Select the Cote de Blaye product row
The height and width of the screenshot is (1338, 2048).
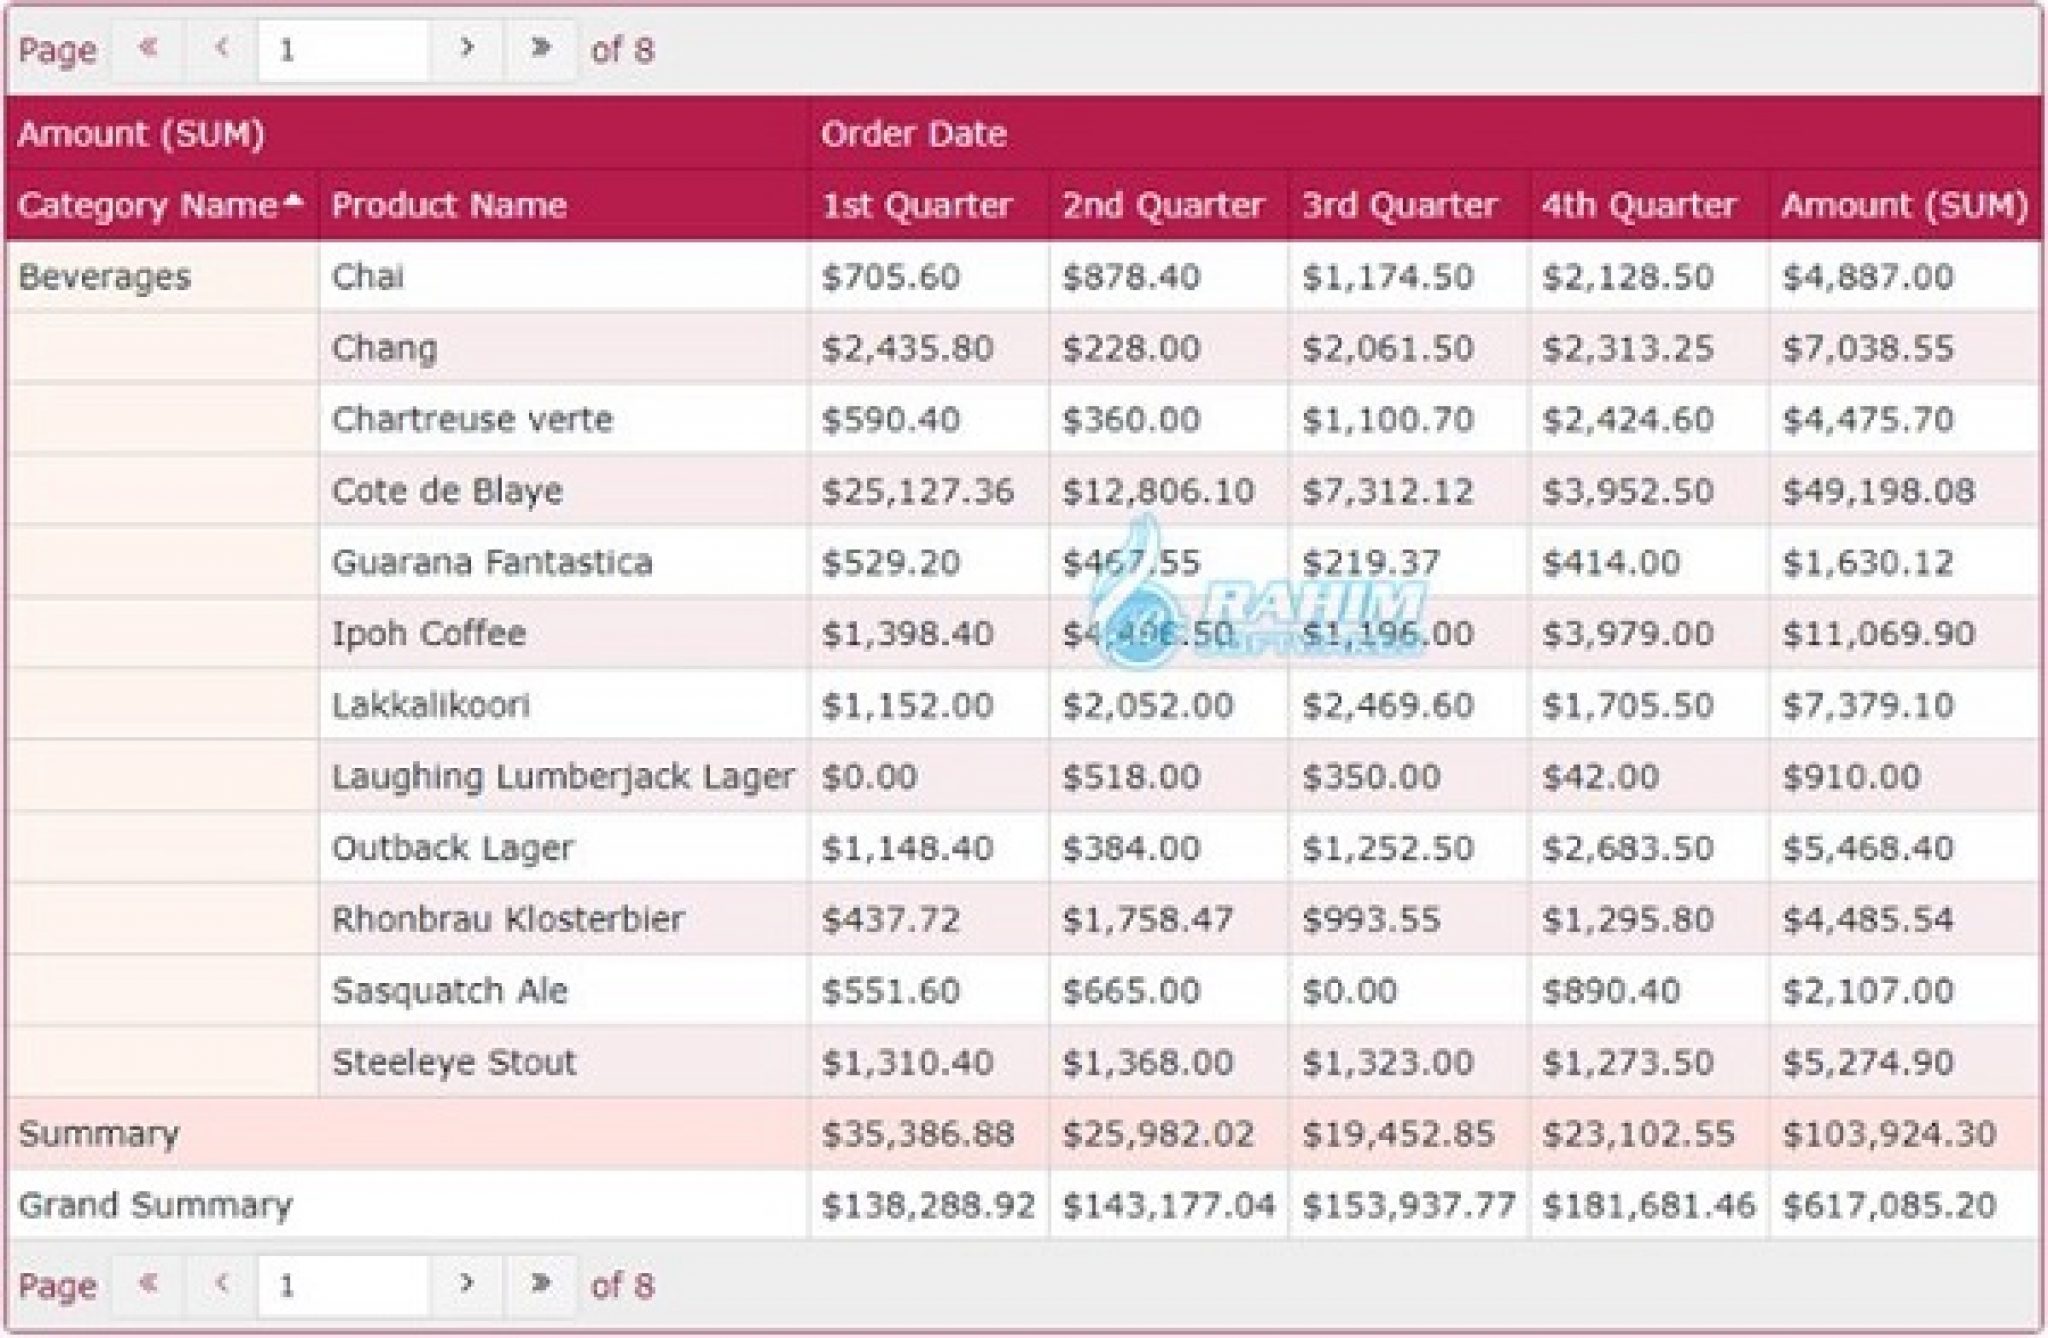[447, 491]
